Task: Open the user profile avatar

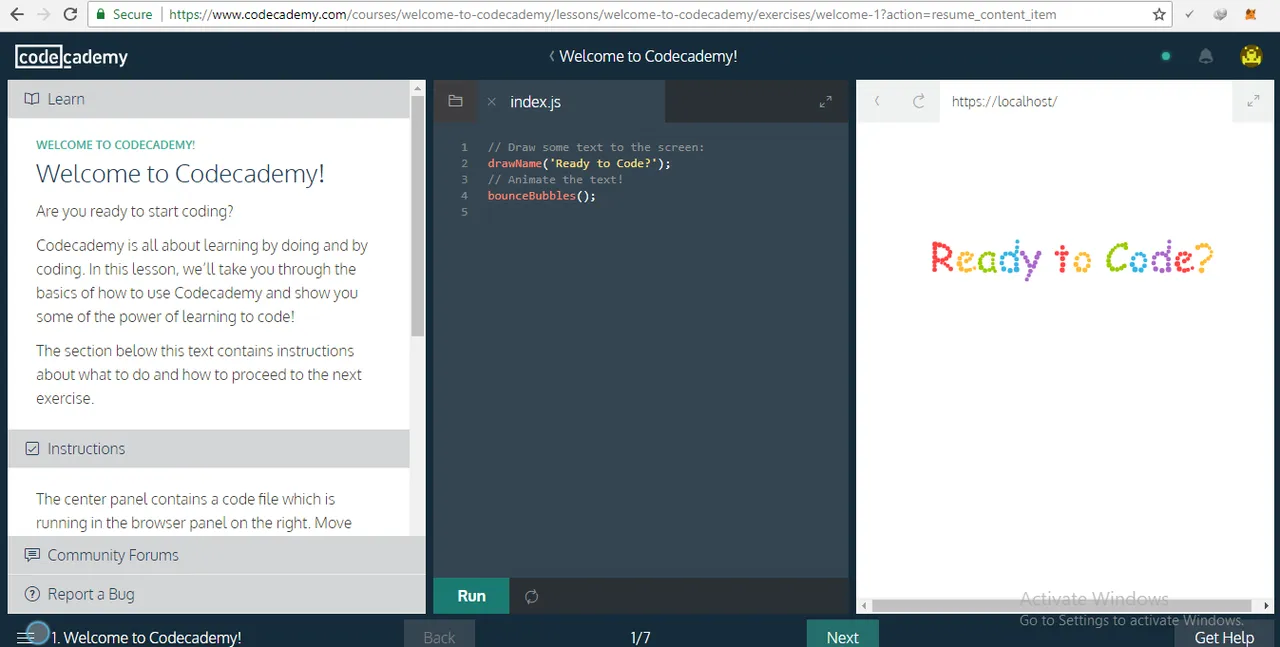Action: pyautogui.click(x=1251, y=56)
